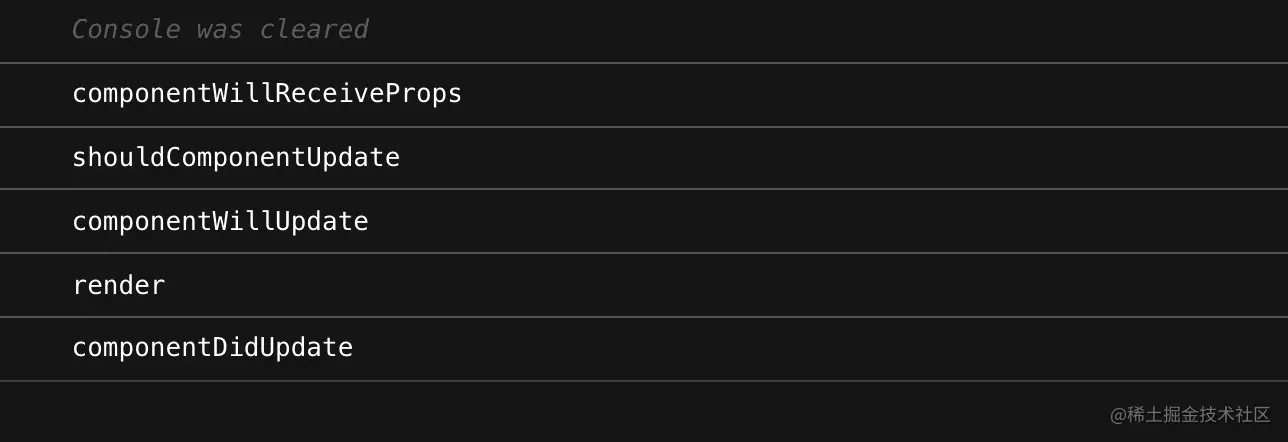The image size is (1288, 442).
Task: Click the render log entry
Action: pyautogui.click(x=118, y=286)
